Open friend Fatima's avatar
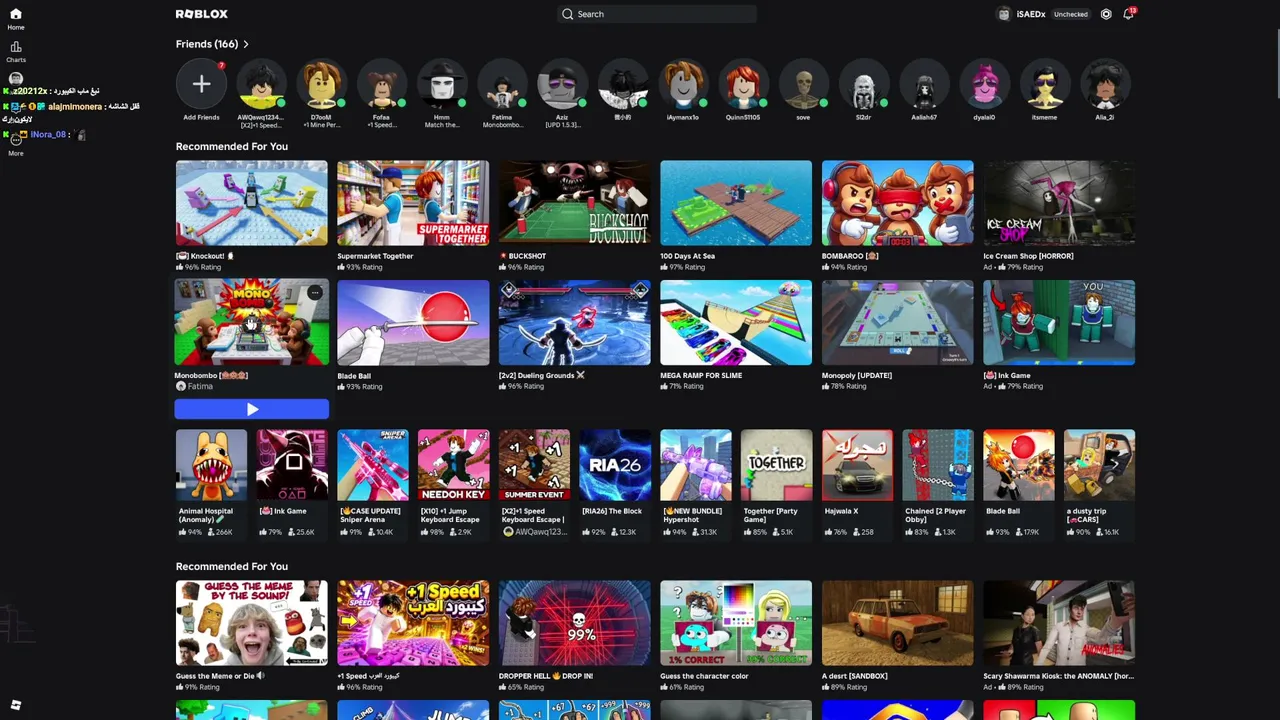 [502, 85]
